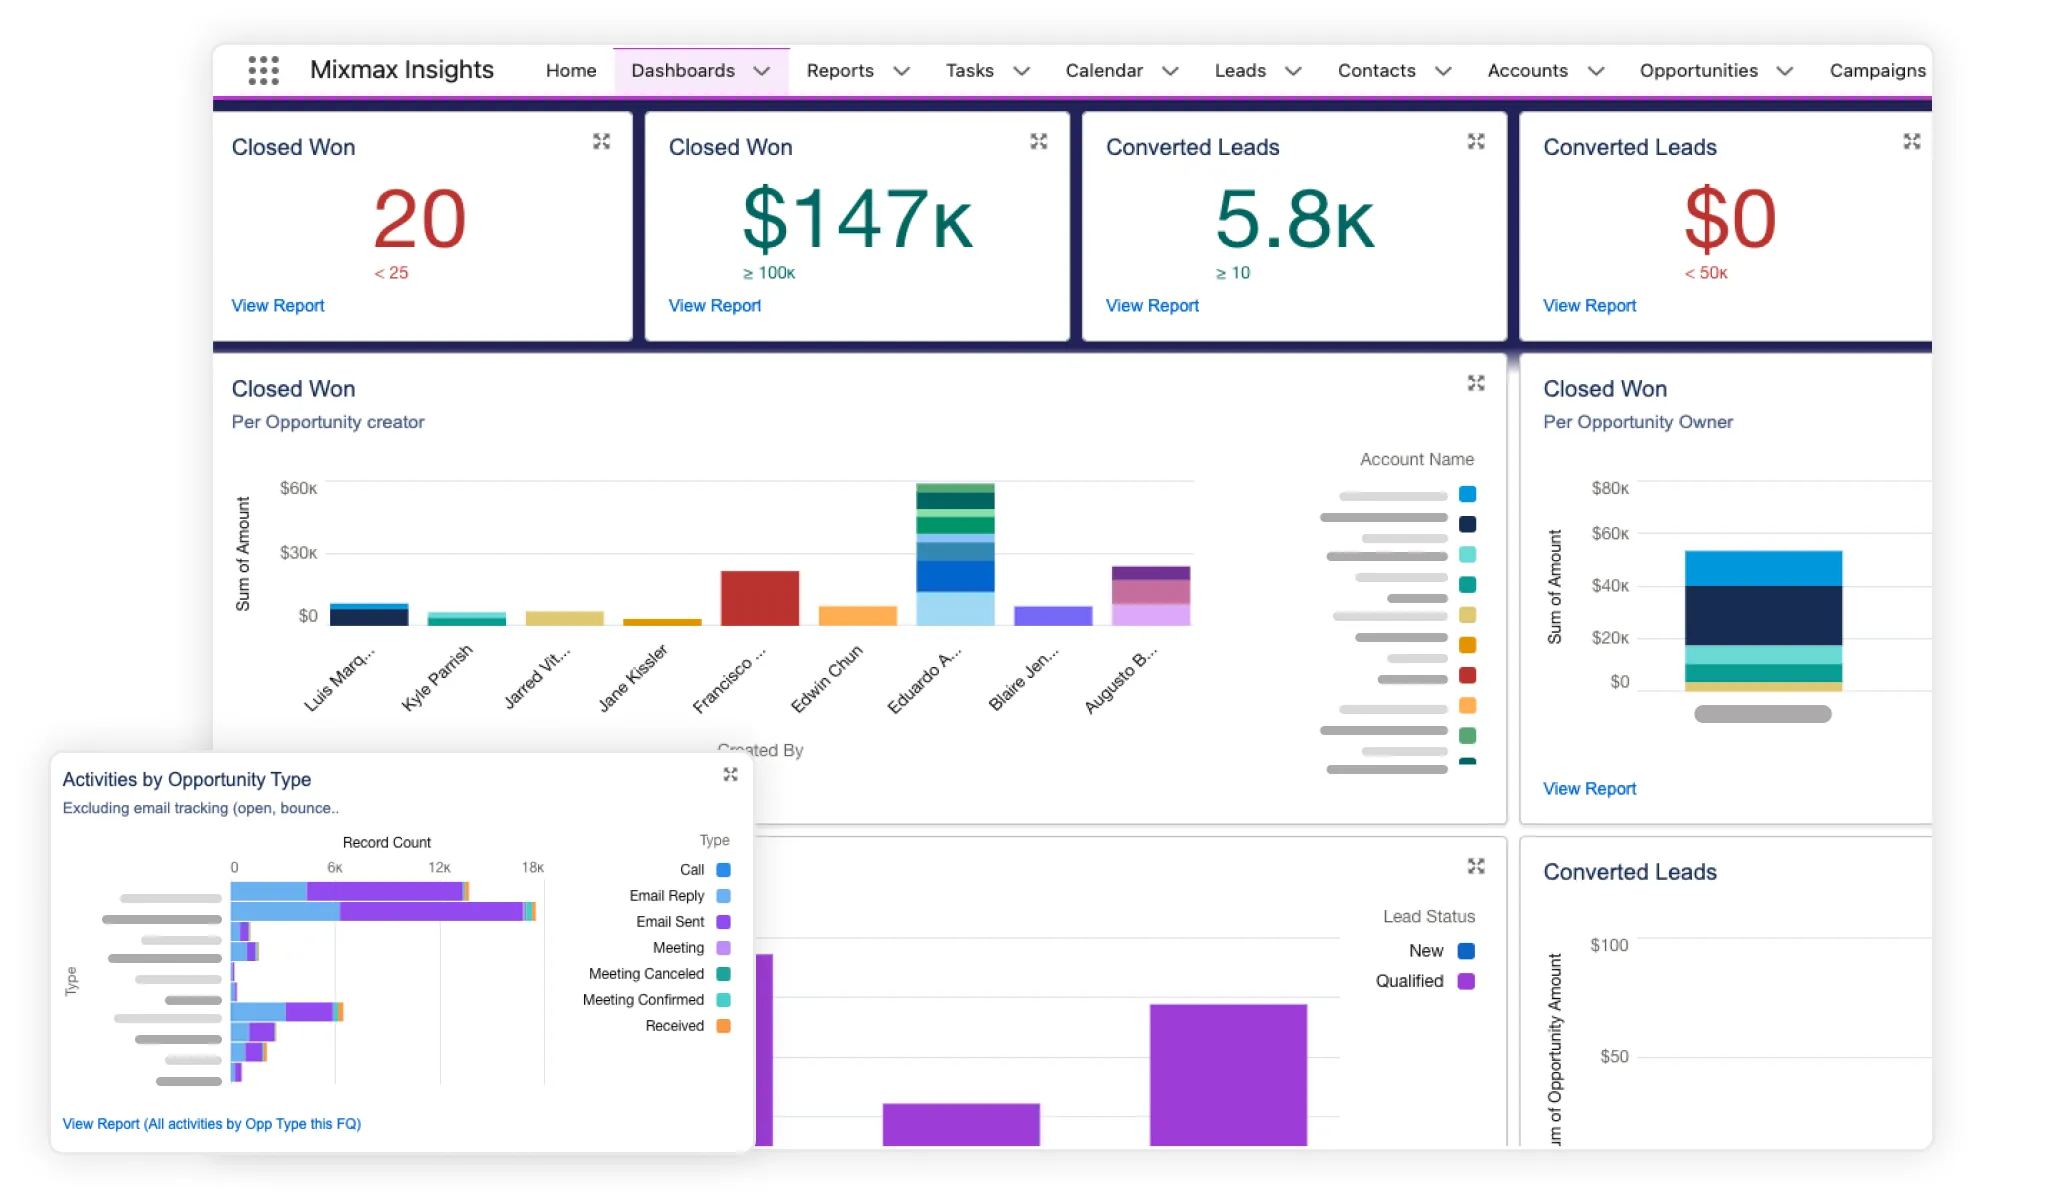The width and height of the screenshot is (2070, 1203).
Task: Open the Contacts dropdown chevron
Action: (1443, 71)
